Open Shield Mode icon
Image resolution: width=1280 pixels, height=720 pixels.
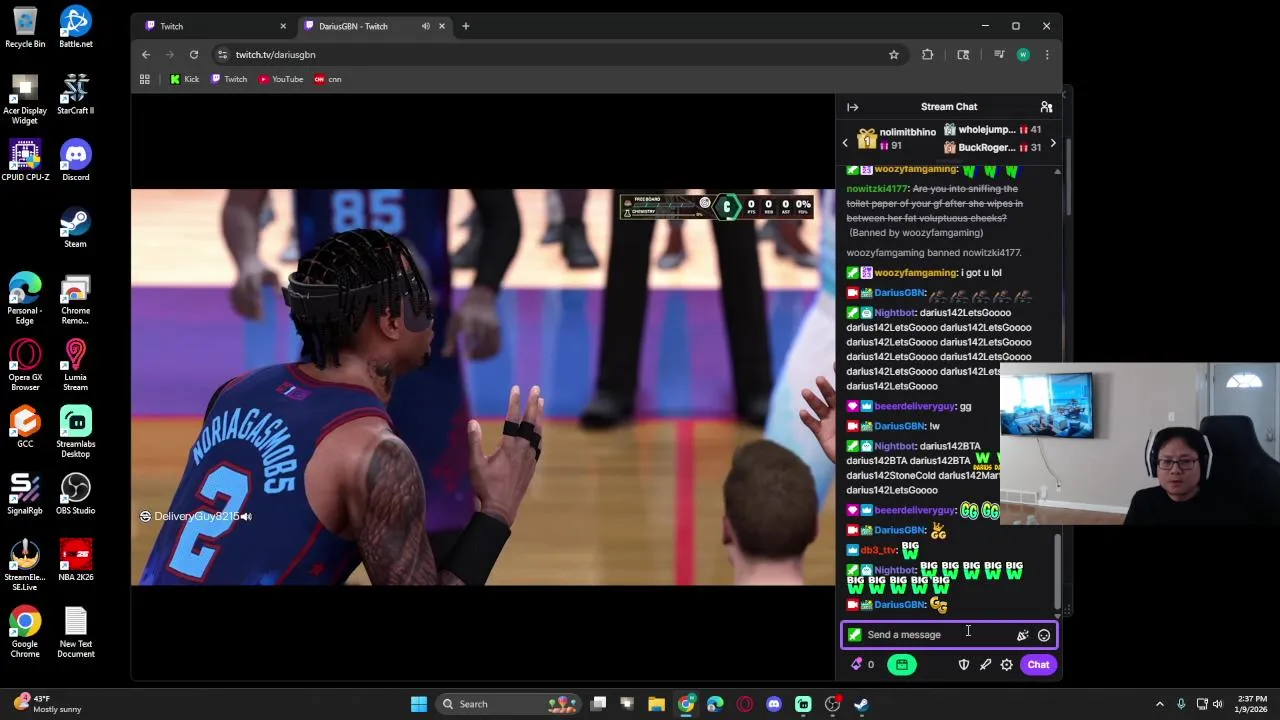click(964, 665)
